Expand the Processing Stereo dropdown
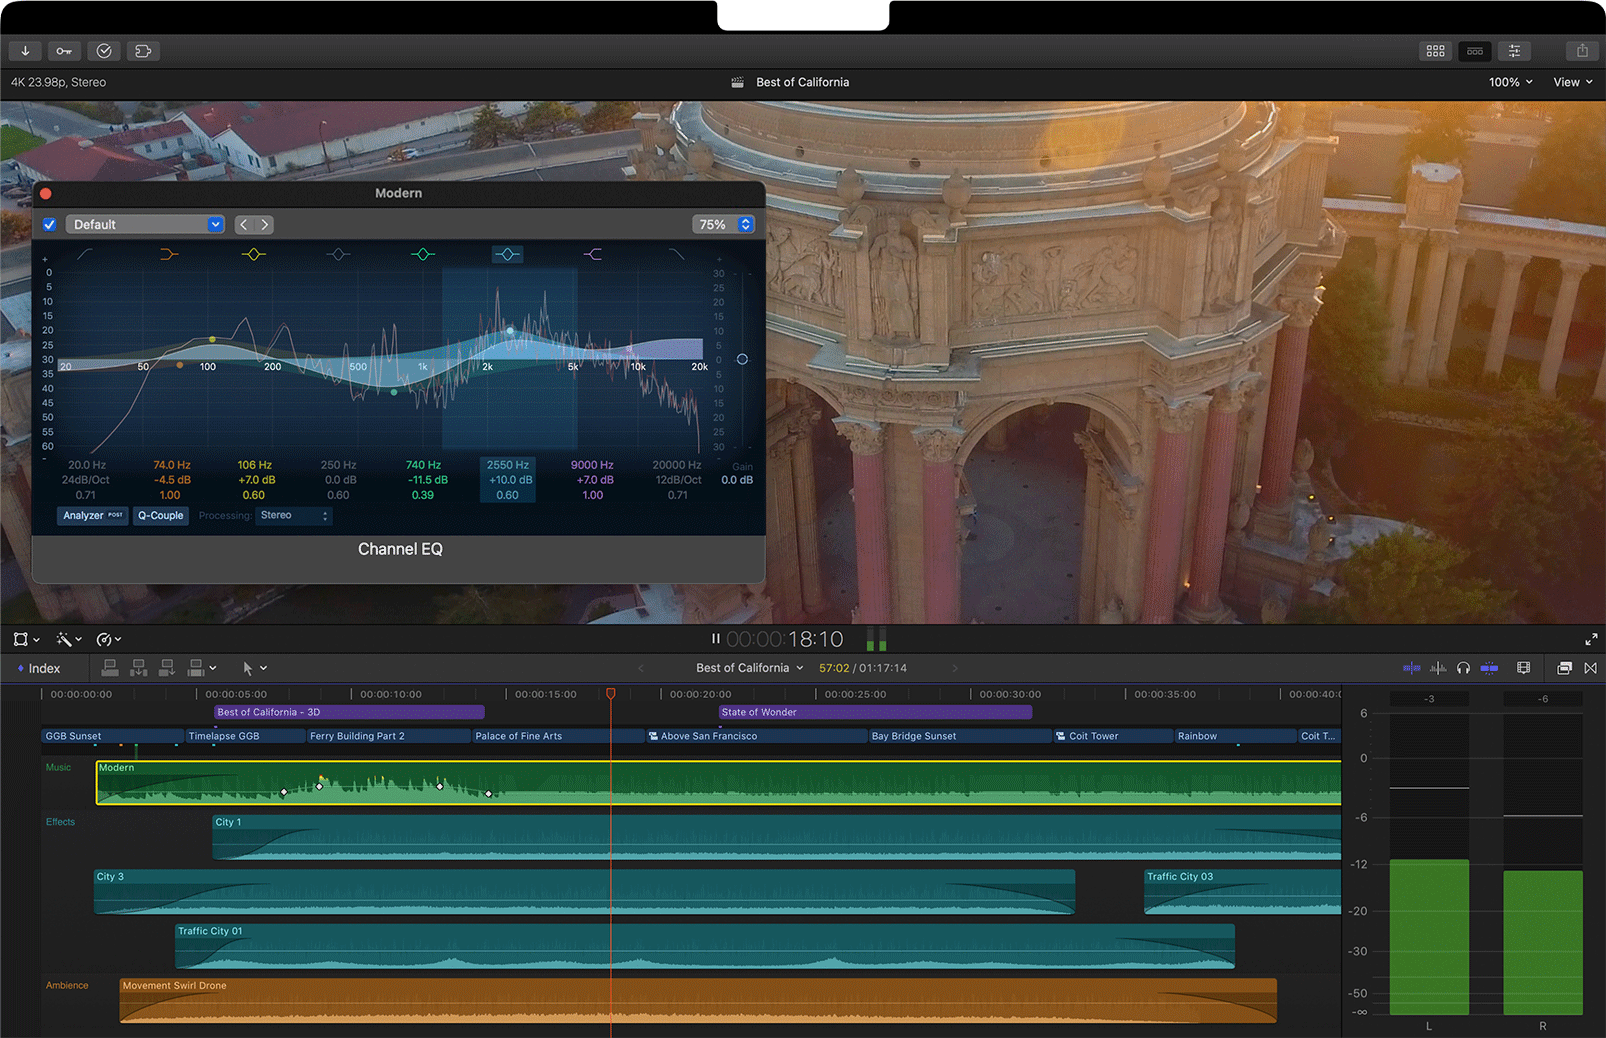This screenshot has width=1606, height=1038. (293, 516)
